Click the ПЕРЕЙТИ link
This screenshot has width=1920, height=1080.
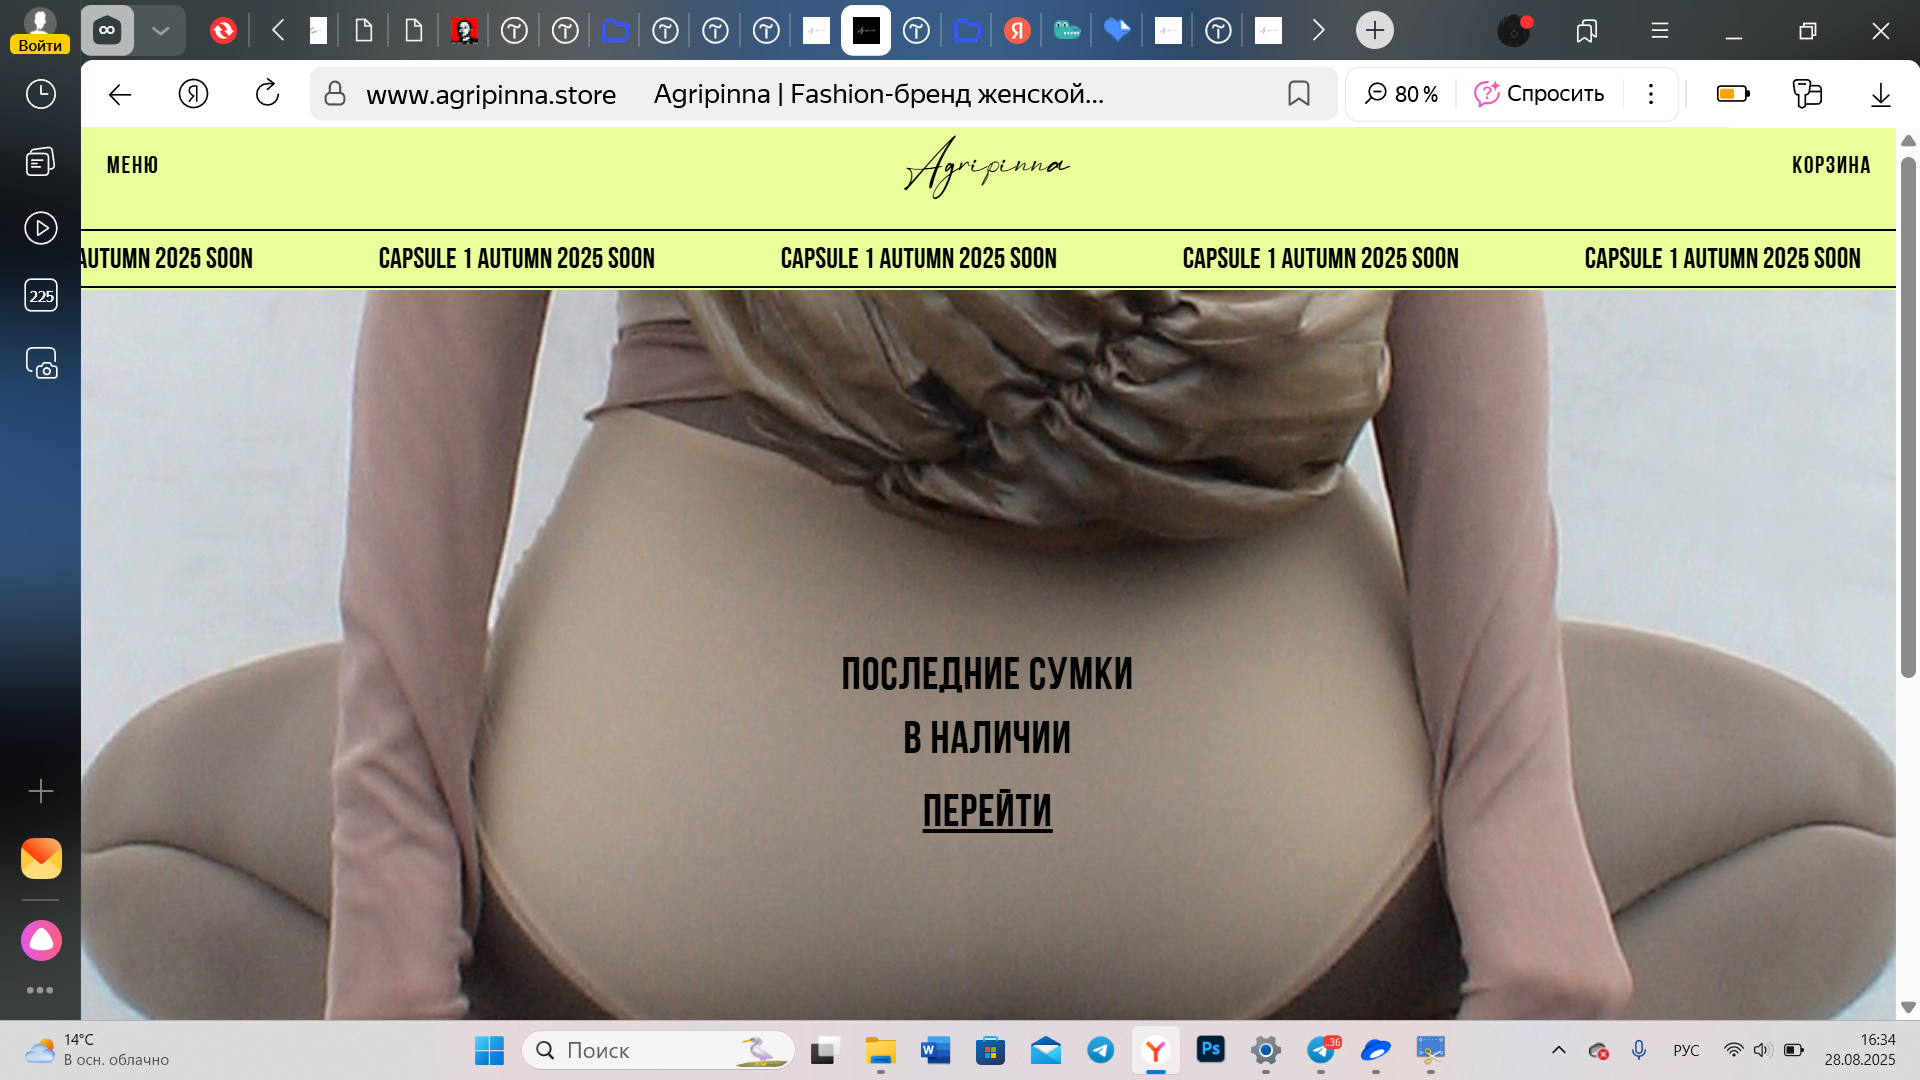pyautogui.click(x=987, y=811)
